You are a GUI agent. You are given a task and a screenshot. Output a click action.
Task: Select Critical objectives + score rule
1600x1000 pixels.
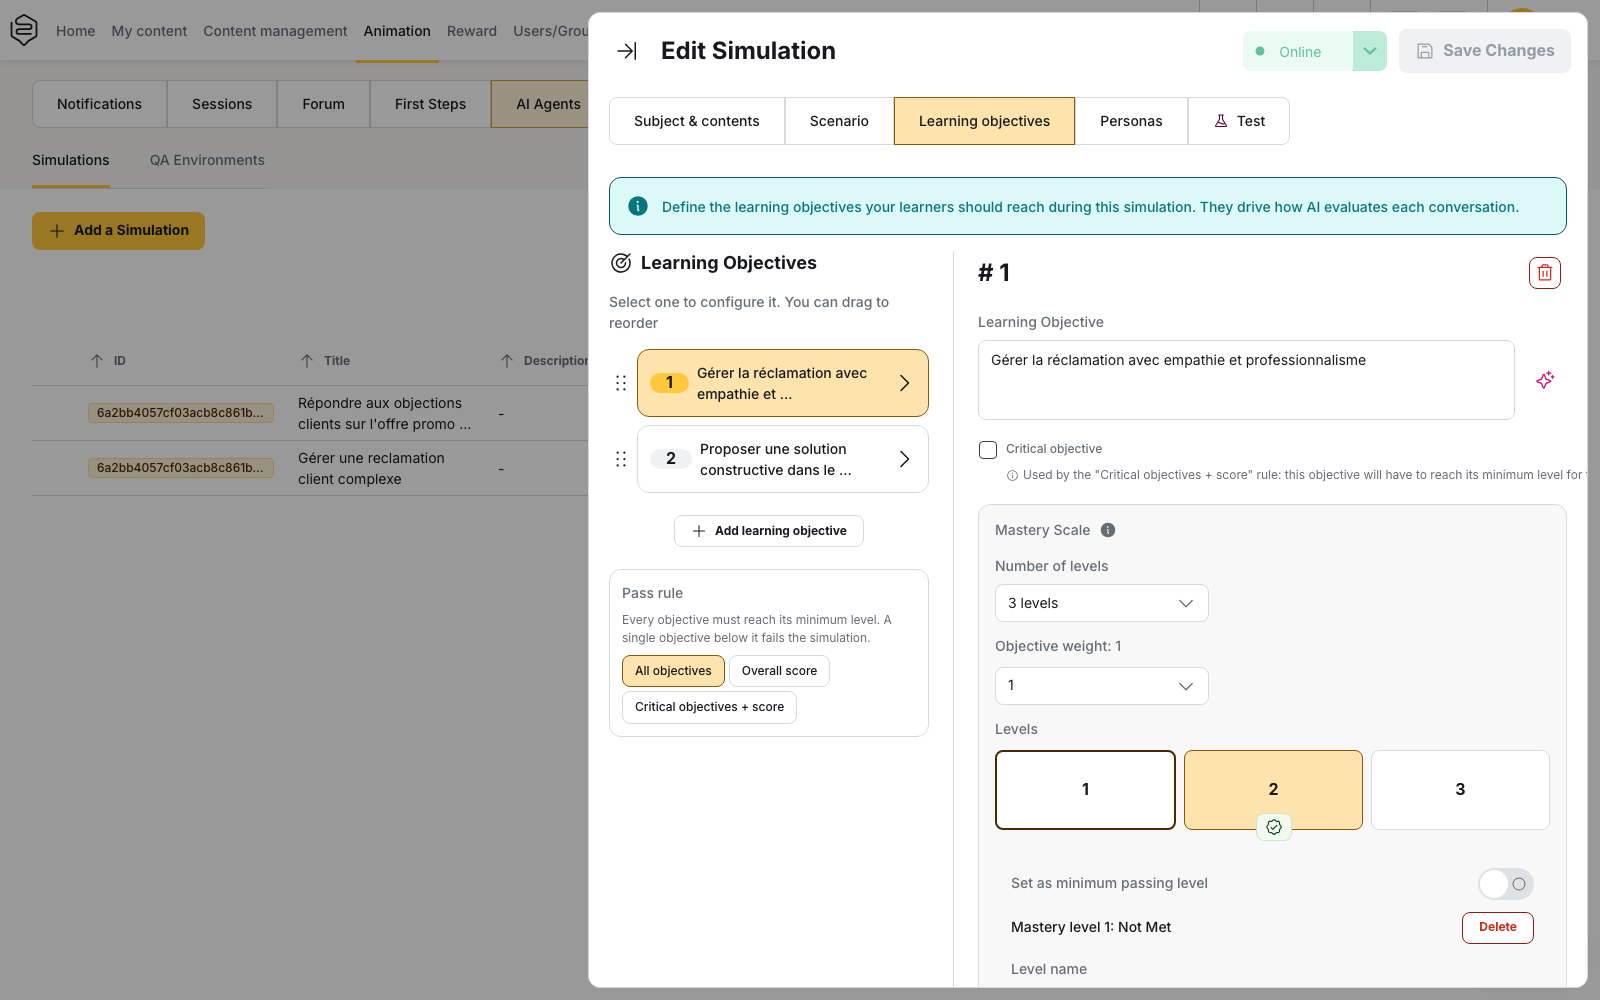tap(709, 707)
